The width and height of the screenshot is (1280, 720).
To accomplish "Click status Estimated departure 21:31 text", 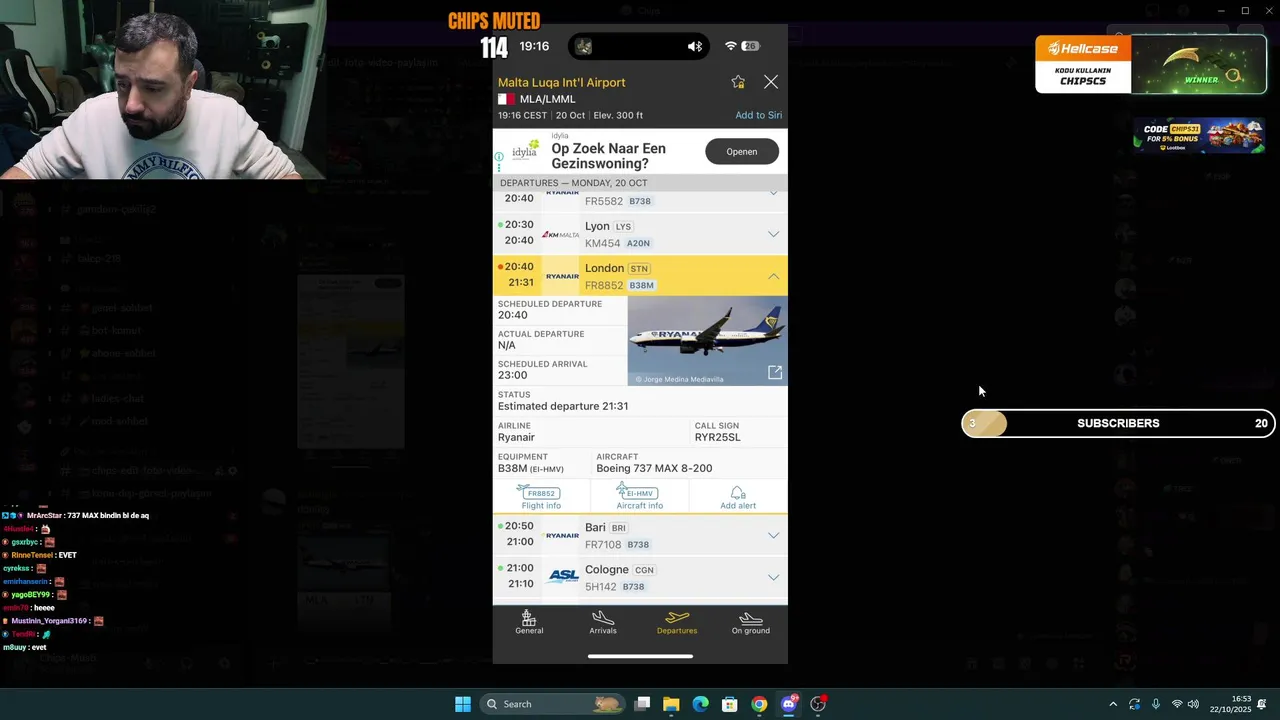I will [563, 406].
